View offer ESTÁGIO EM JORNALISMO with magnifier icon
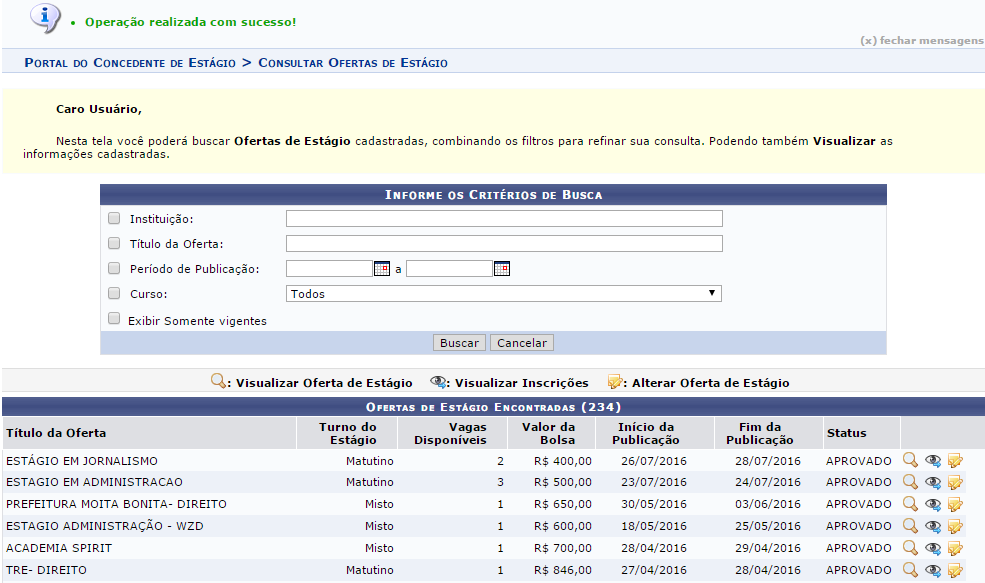Viewport: 985px width, 583px height. pyautogui.click(x=910, y=460)
